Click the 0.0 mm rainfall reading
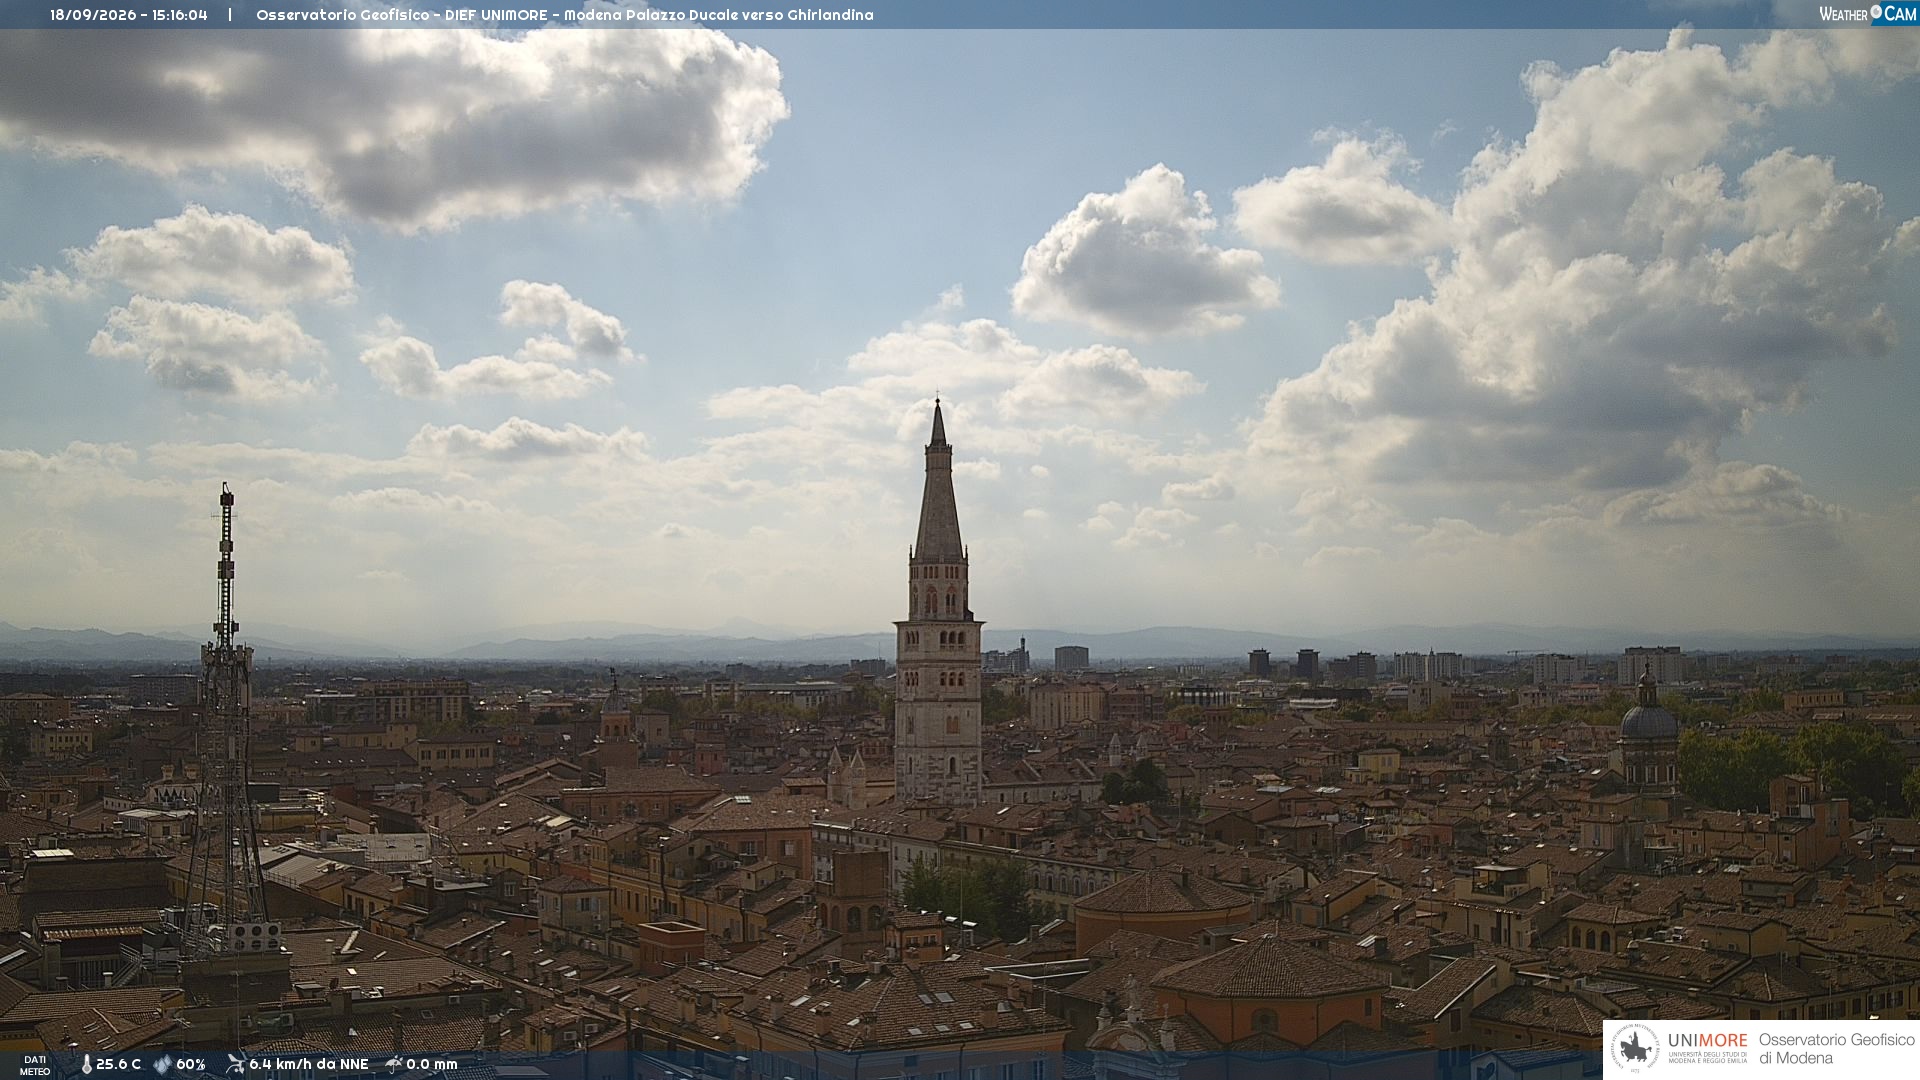The image size is (1920, 1080). point(431,1064)
